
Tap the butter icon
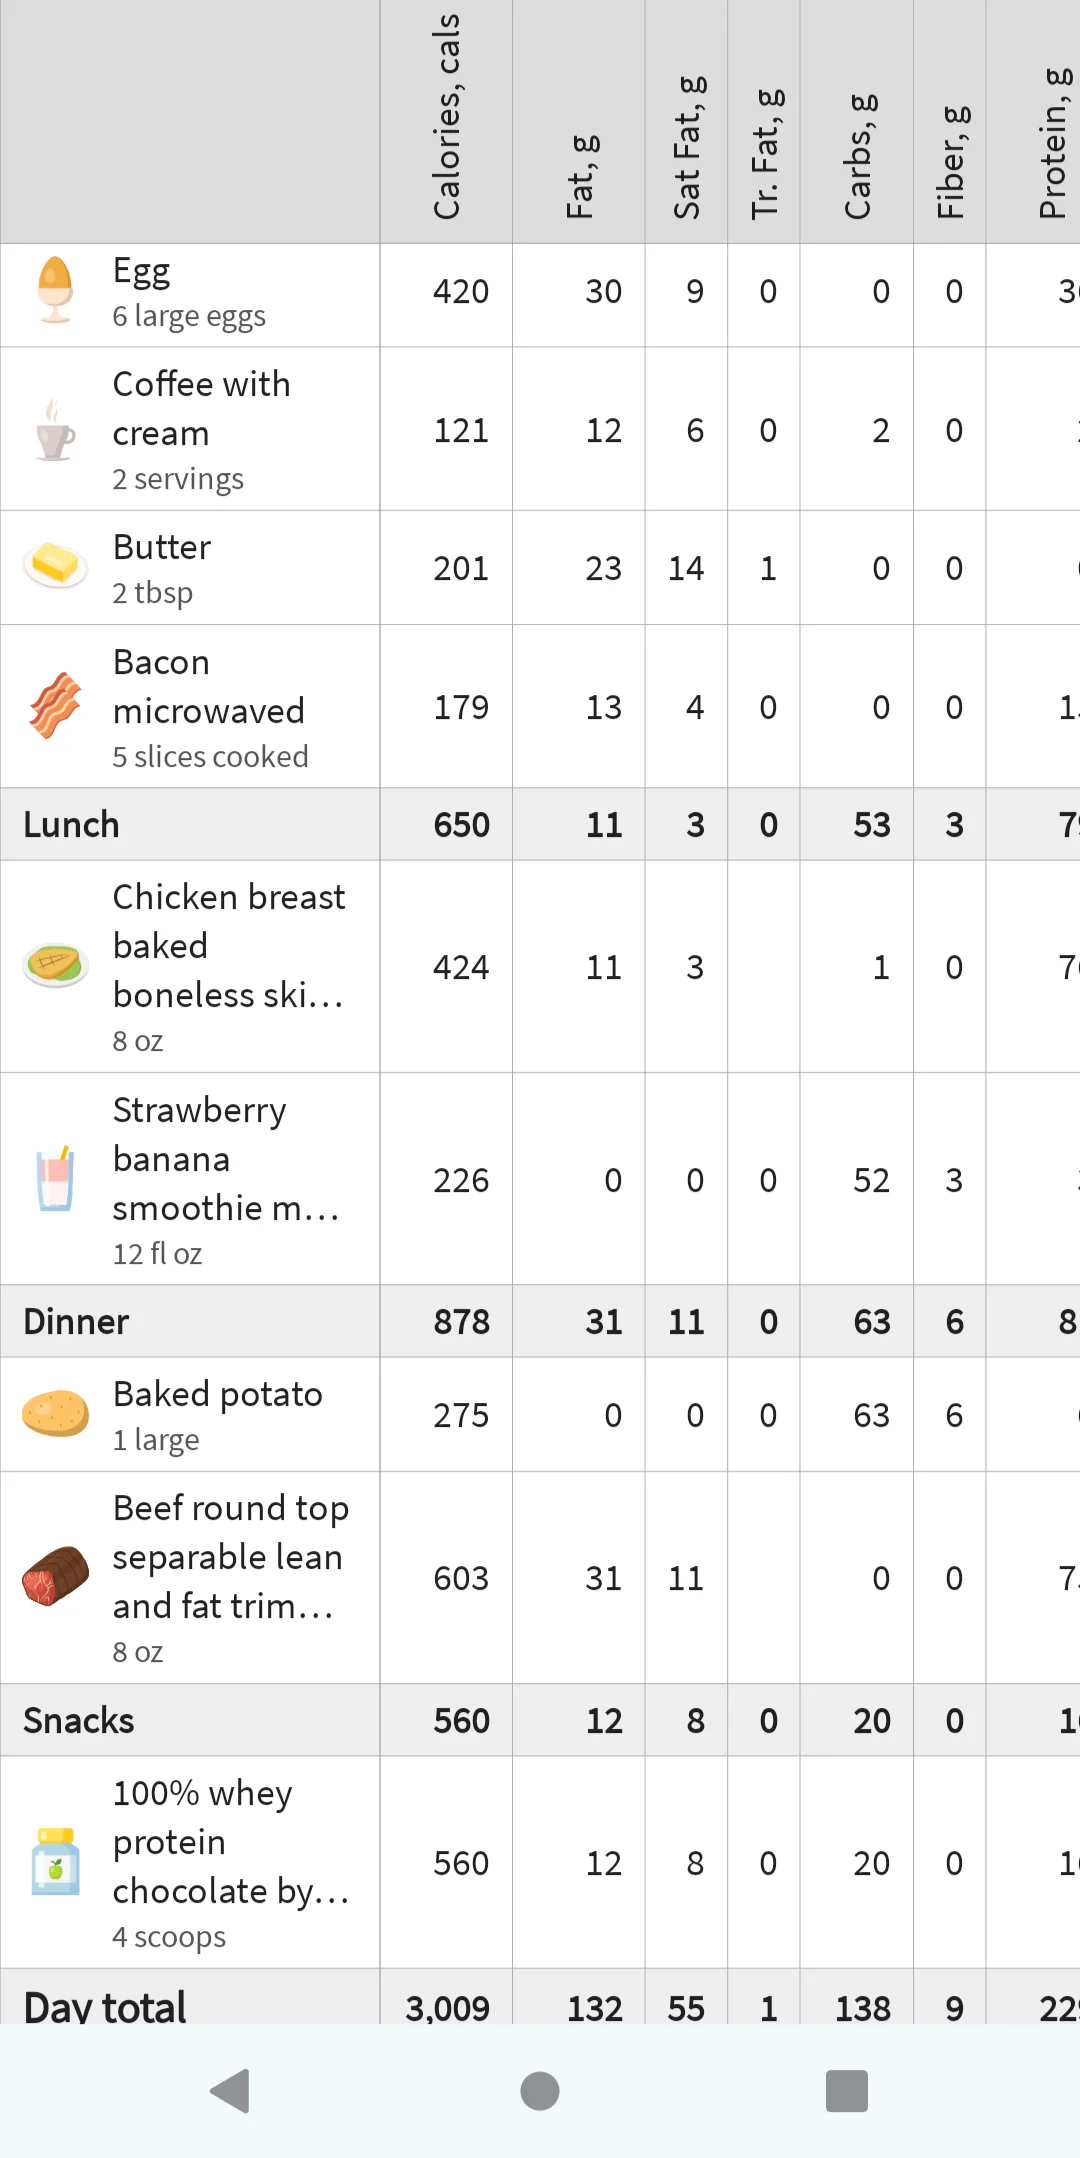point(55,566)
